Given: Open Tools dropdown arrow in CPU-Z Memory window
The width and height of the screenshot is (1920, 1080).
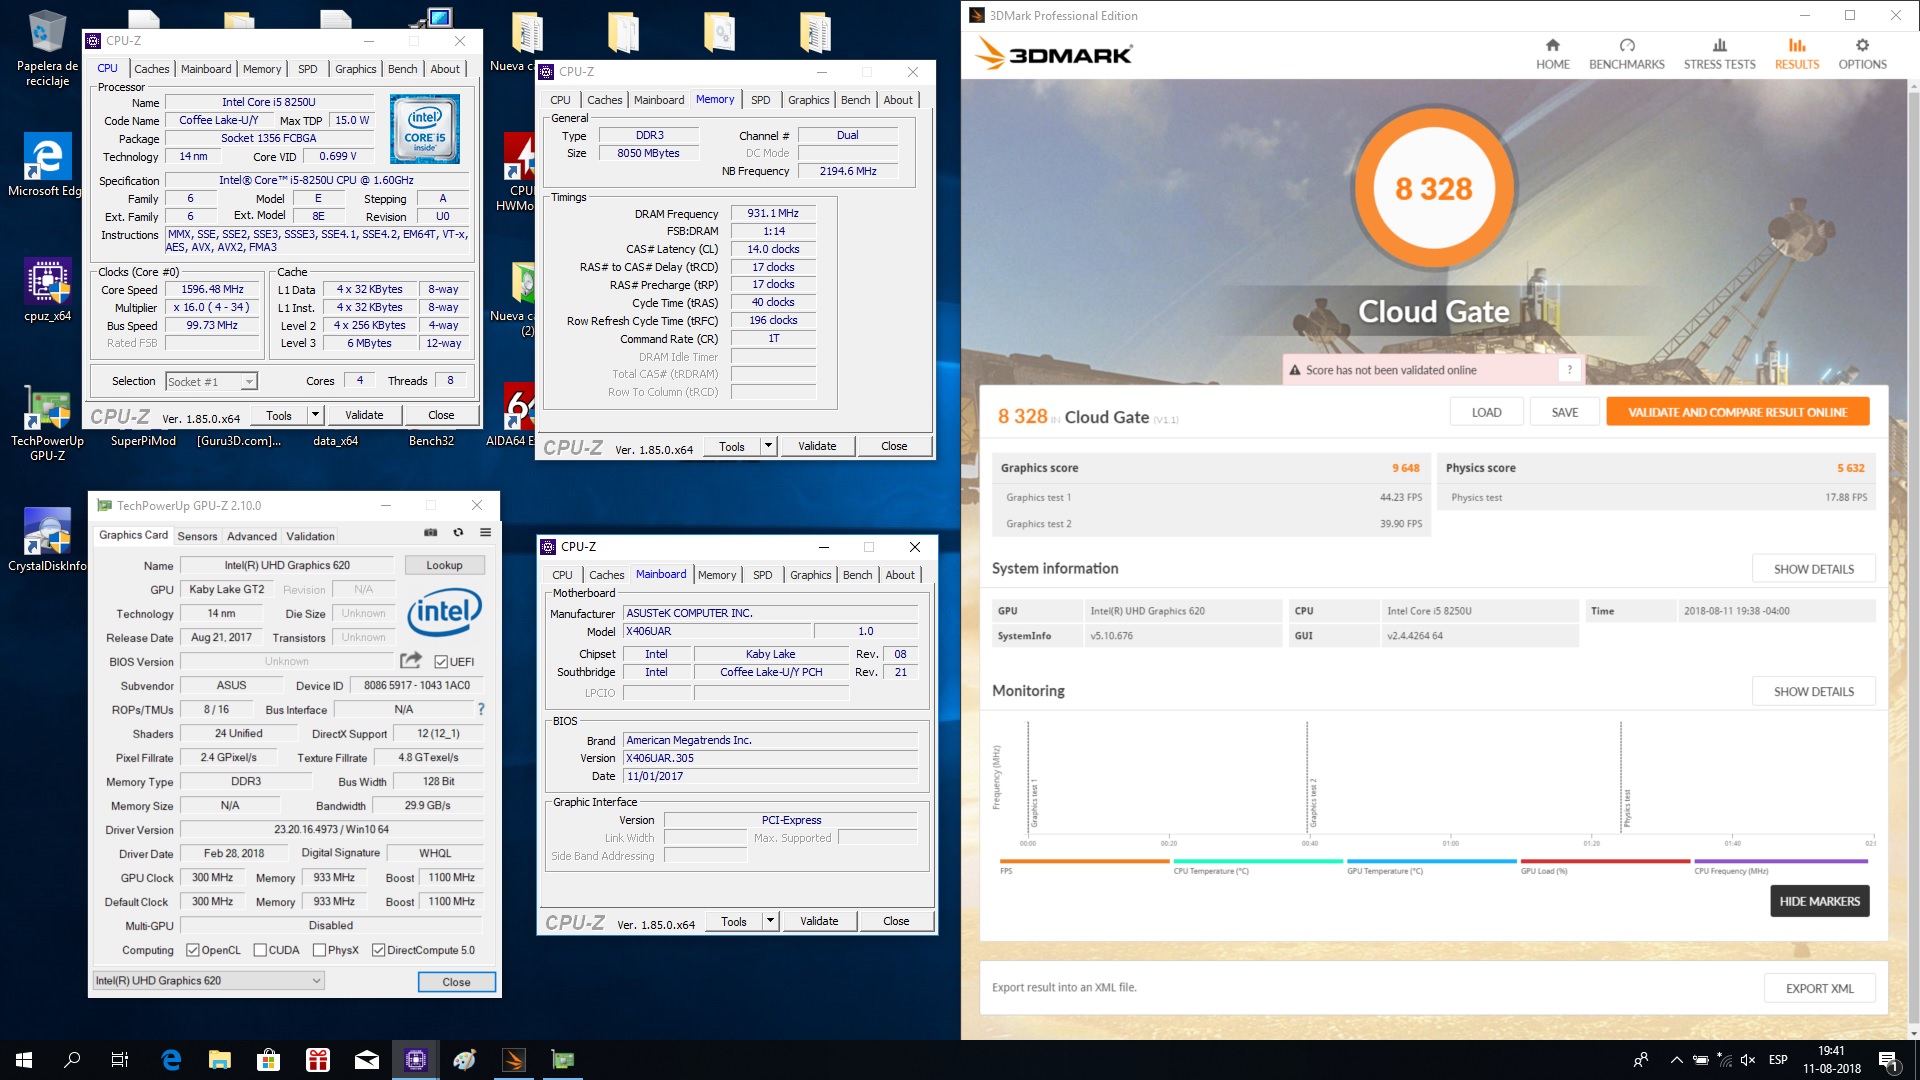Looking at the screenshot, I should point(768,446).
